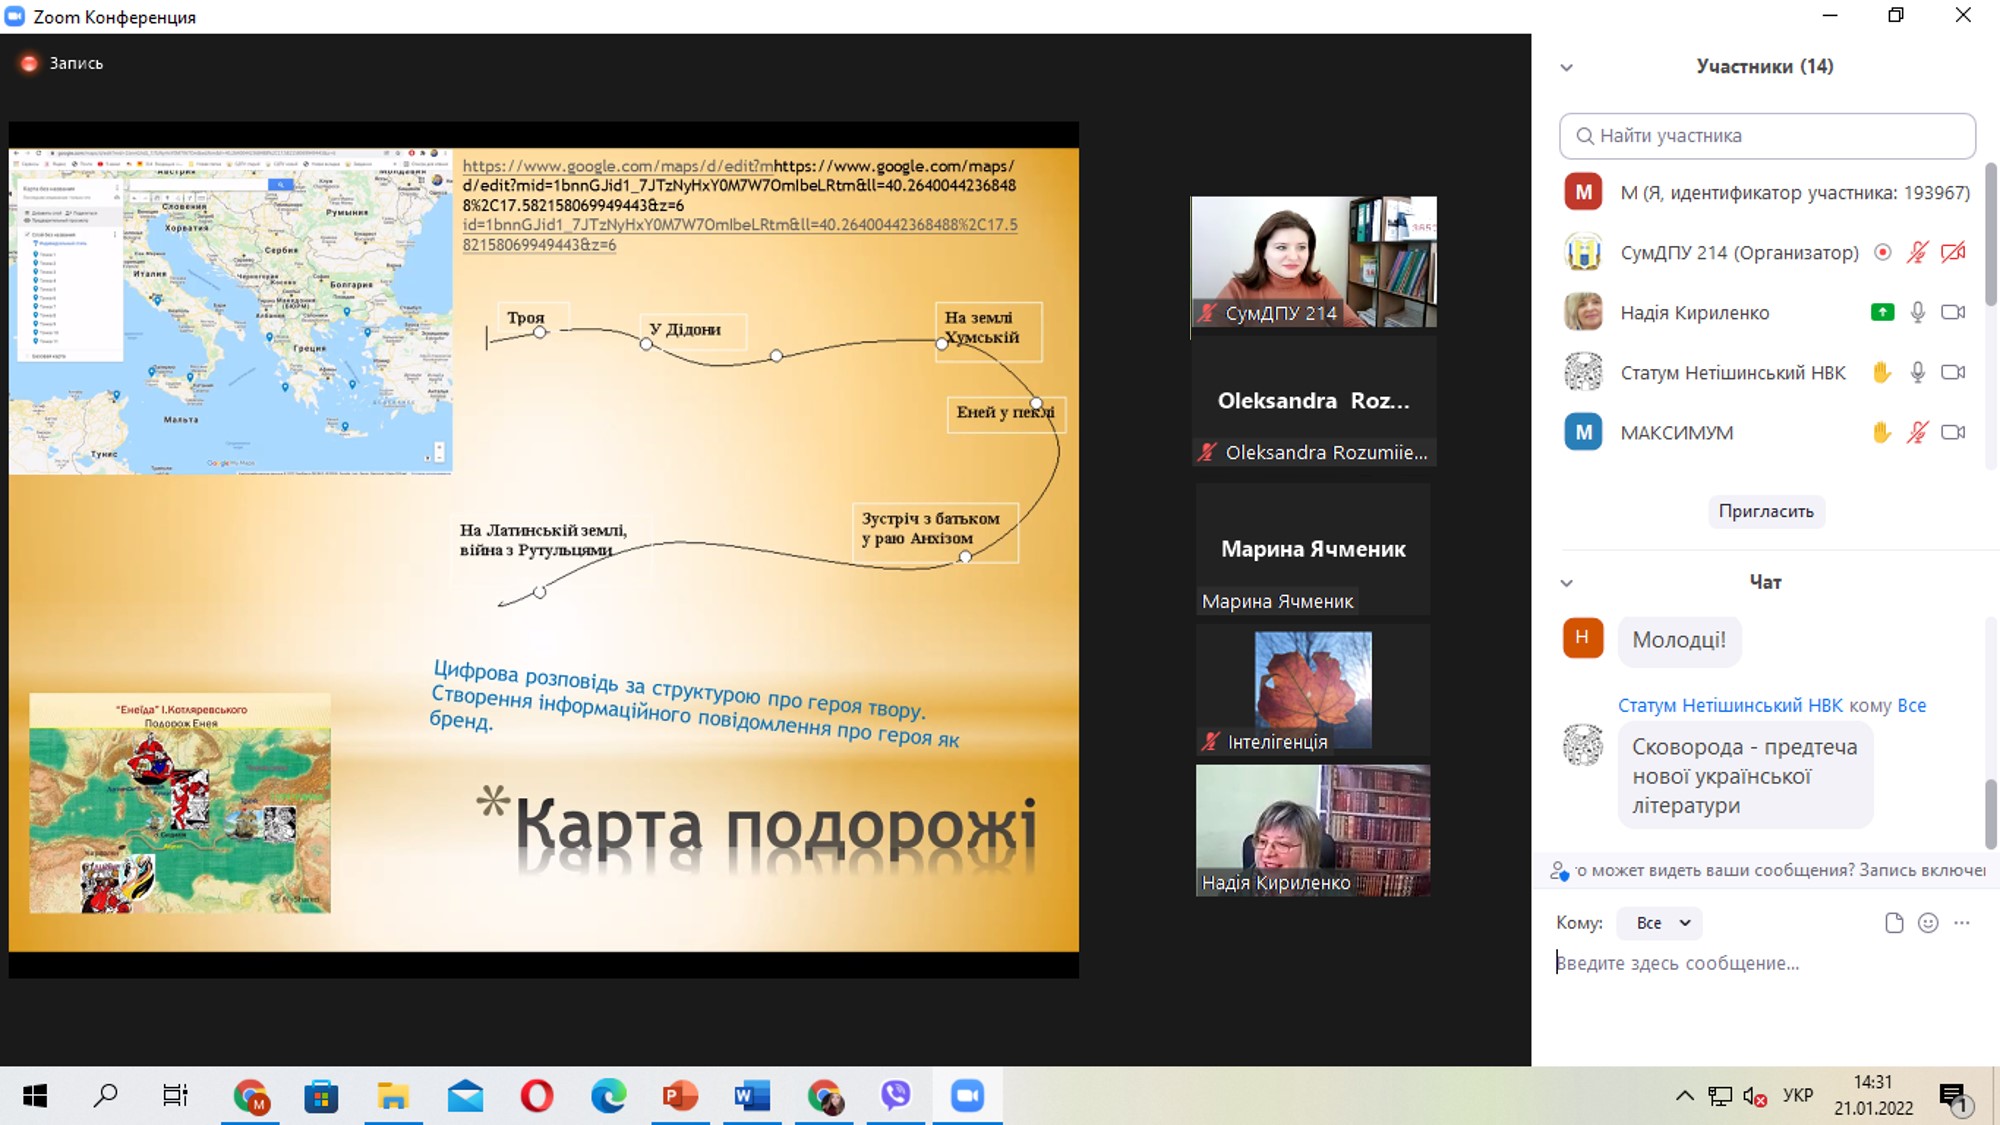Open Viber from the taskbar
Viewport: 2000px width, 1125px height.
[895, 1096]
